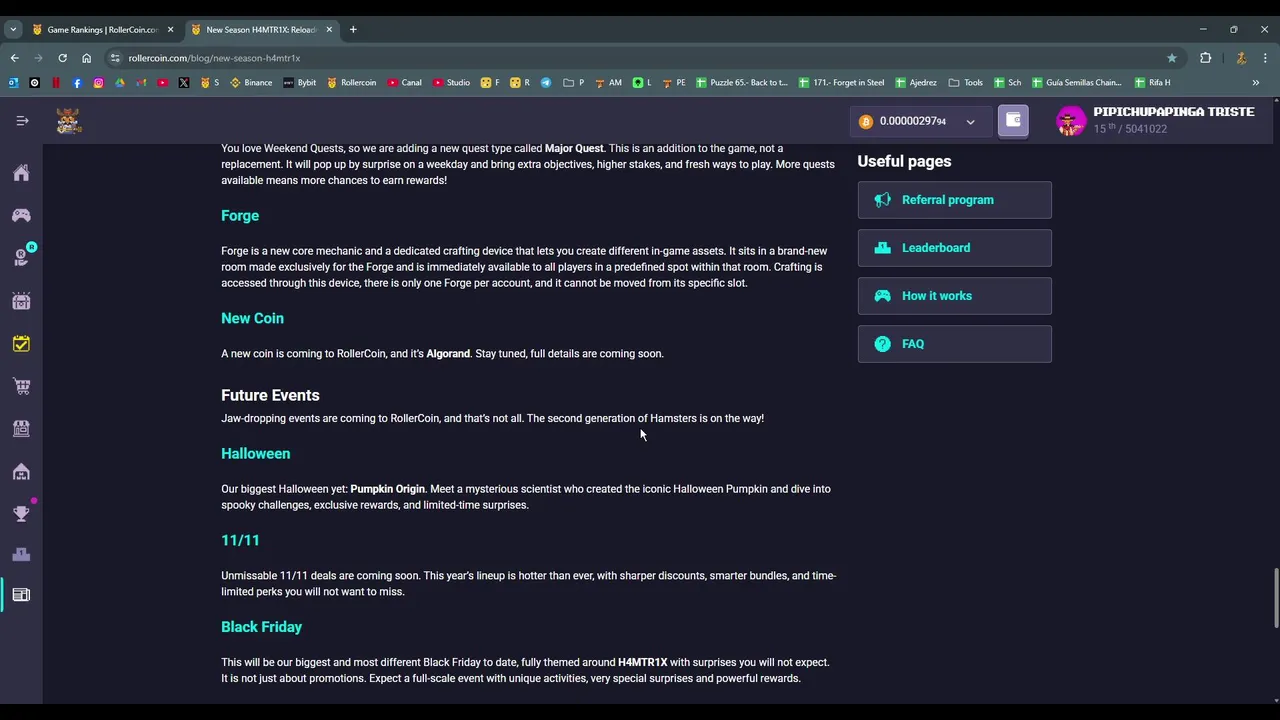The height and width of the screenshot is (720, 1280).
Task: Click the Forge section heading
Action: coord(240,216)
